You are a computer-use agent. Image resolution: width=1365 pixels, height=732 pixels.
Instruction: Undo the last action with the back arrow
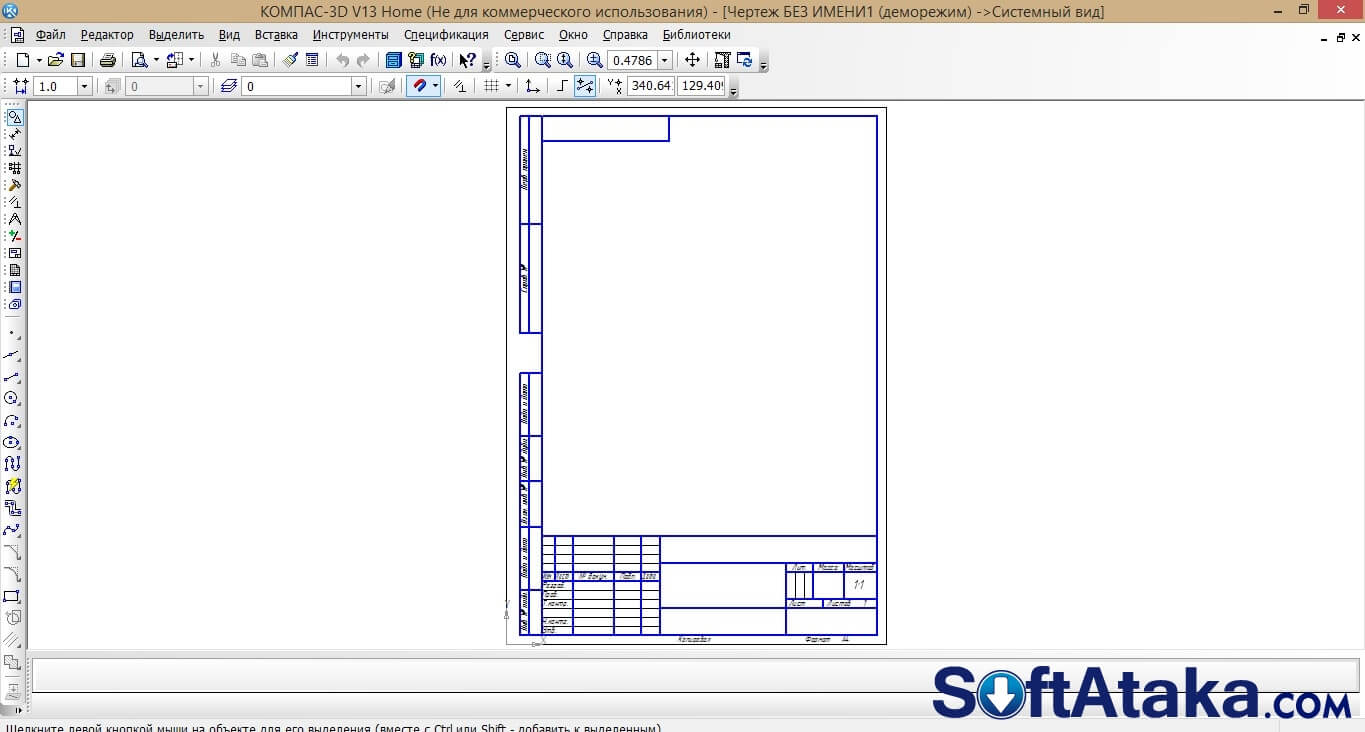pyautogui.click(x=343, y=60)
